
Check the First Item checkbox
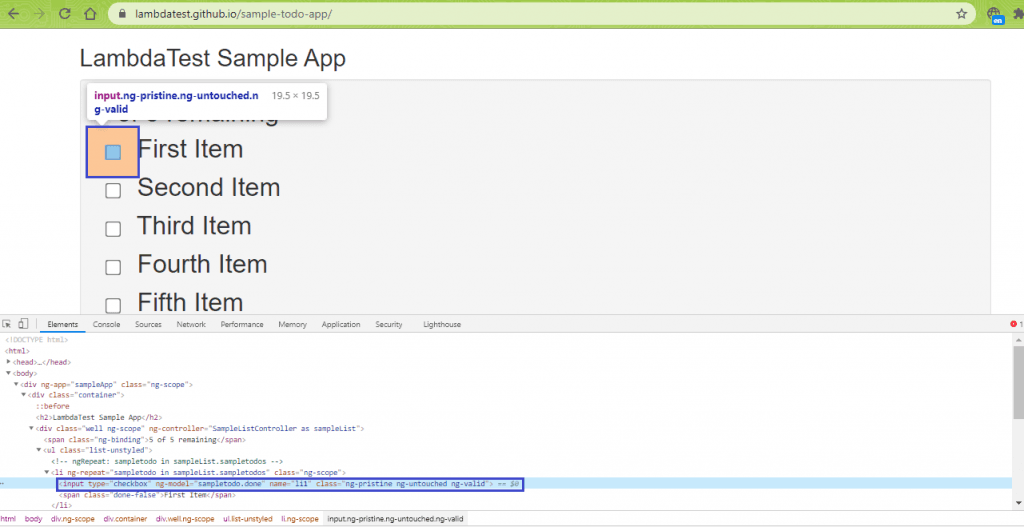coord(113,152)
